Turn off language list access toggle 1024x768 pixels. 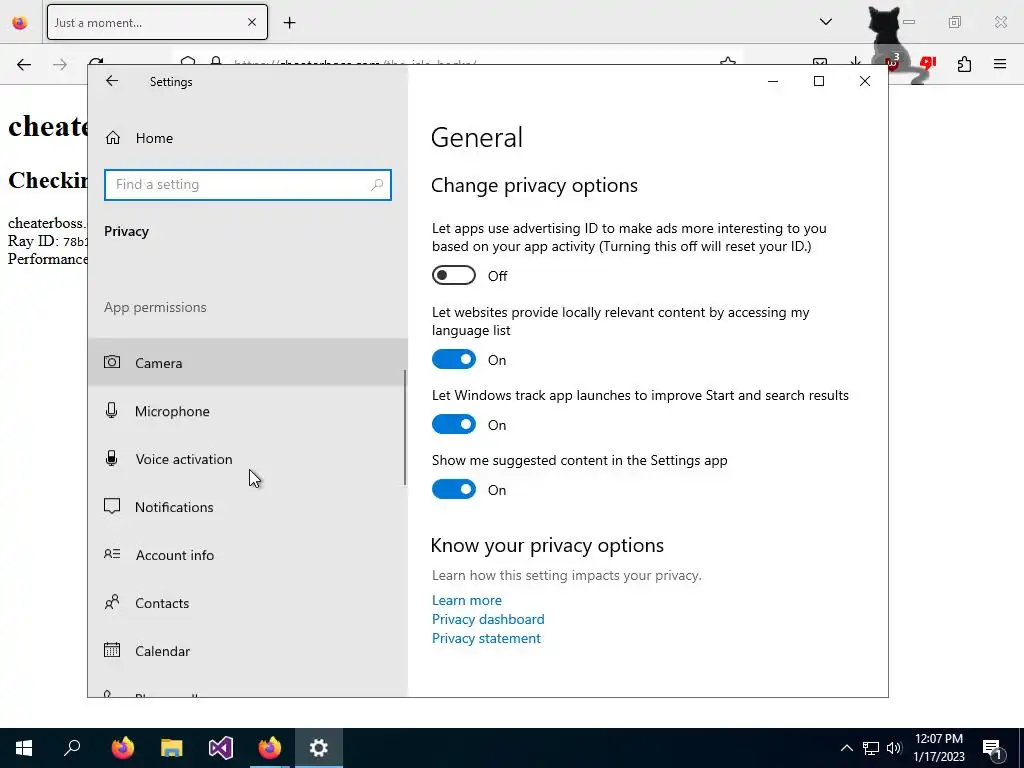[454, 360]
